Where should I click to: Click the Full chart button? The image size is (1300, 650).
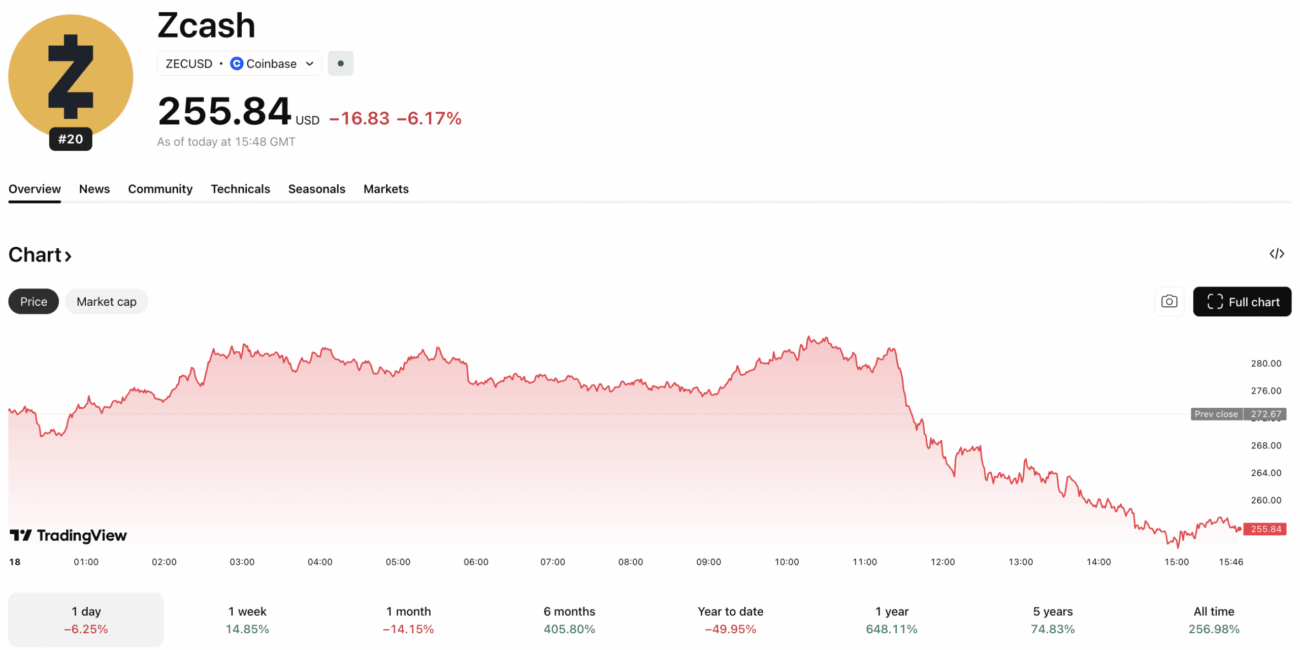pos(1242,302)
